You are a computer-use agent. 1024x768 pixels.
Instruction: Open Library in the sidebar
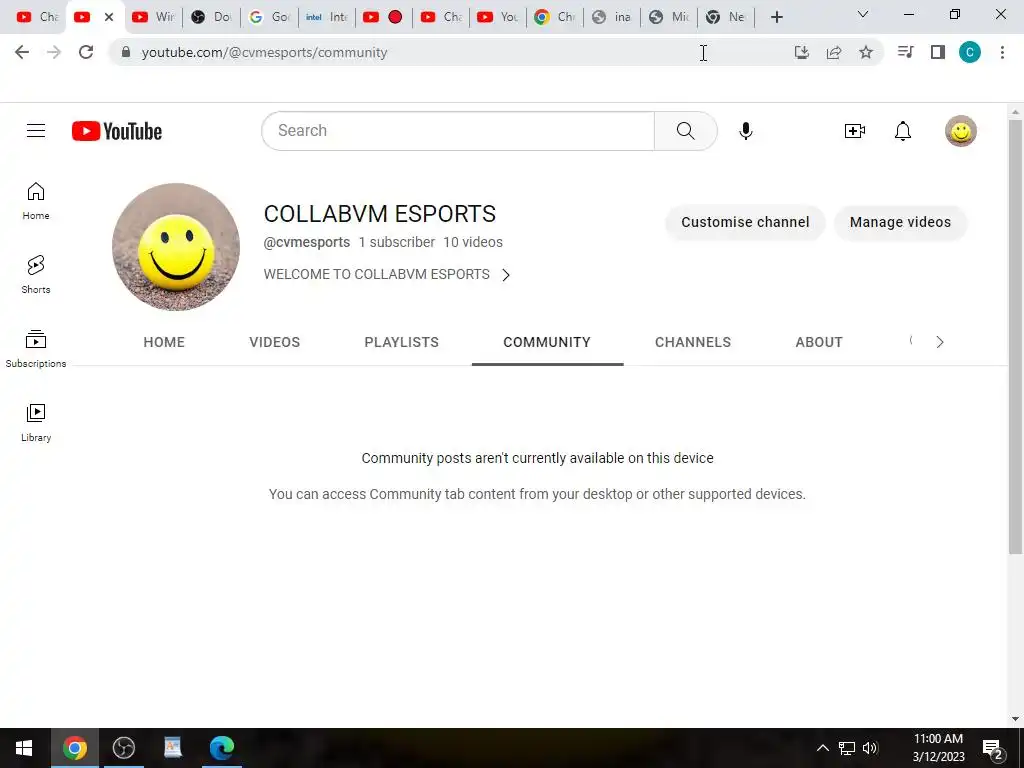(36, 423)
